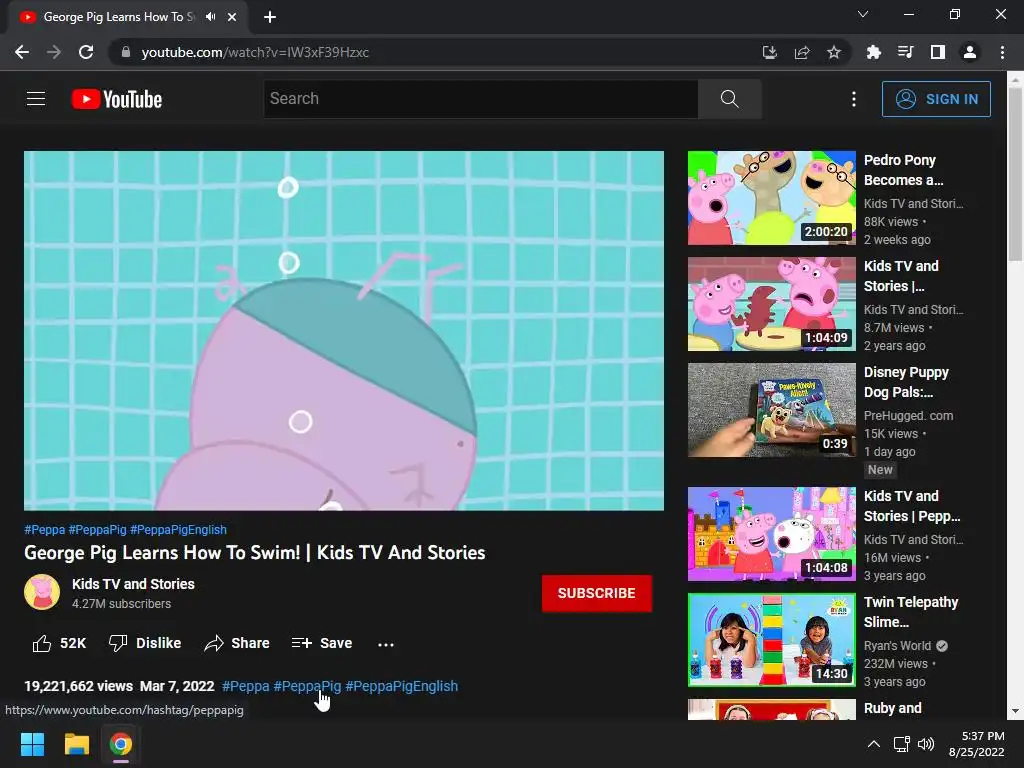Viewport: 1024px width, 768px height.
Task: Click the address bar URL
Action: (x=255, y=52)
